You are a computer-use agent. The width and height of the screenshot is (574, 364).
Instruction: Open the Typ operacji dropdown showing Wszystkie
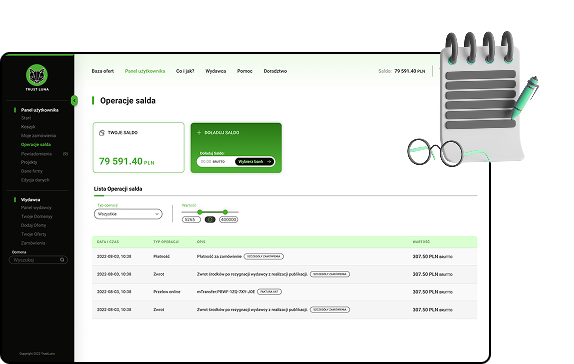128,214
